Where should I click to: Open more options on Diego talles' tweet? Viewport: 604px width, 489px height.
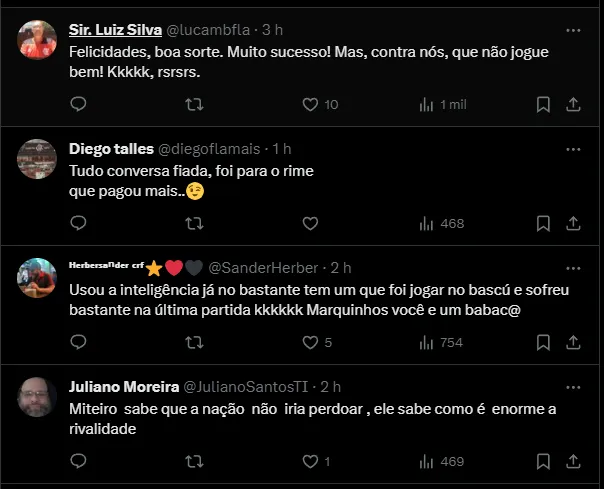pos(573,149)
